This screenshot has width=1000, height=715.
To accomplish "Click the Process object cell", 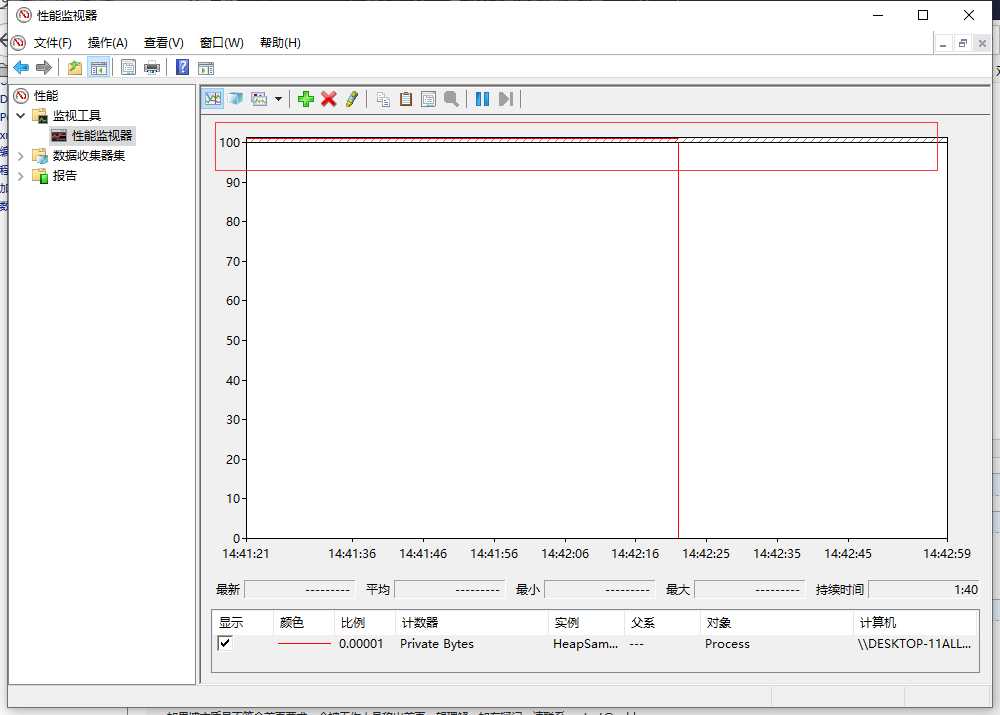I will 727,644.
